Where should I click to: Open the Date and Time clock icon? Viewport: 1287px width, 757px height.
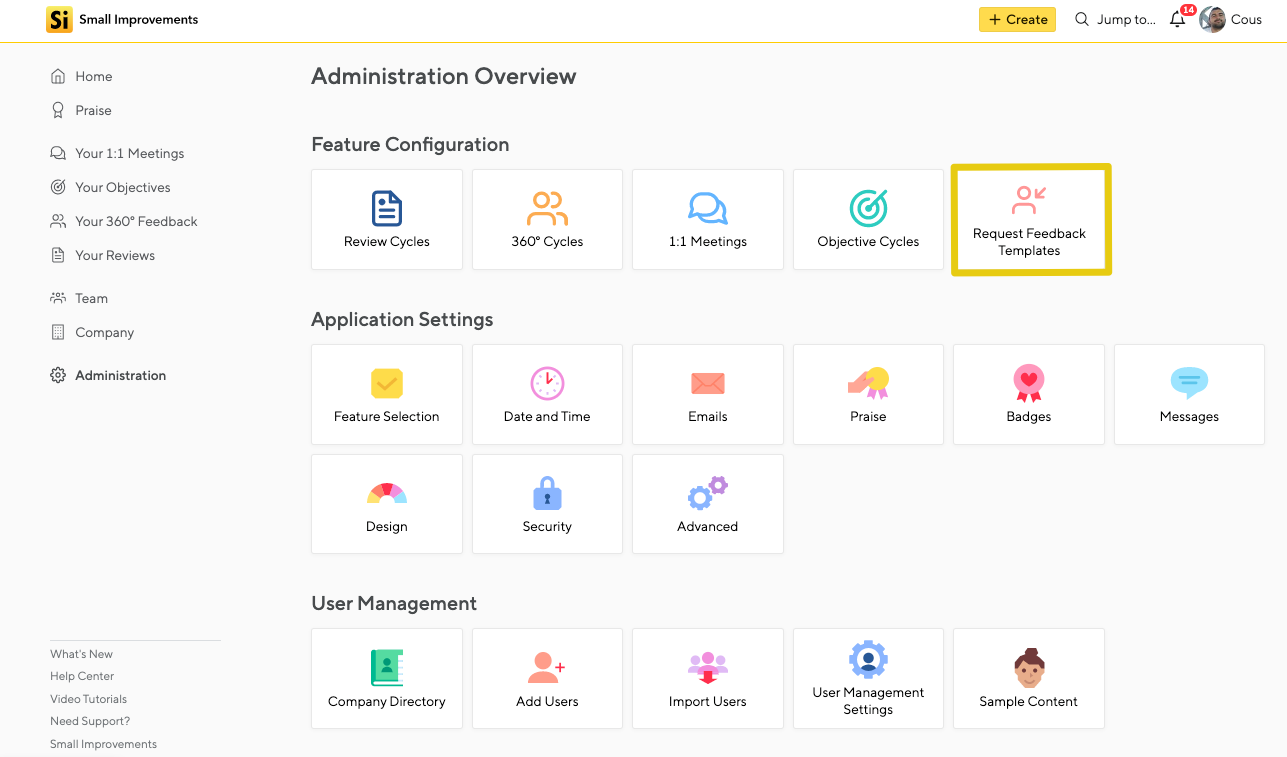pos(547,384)
